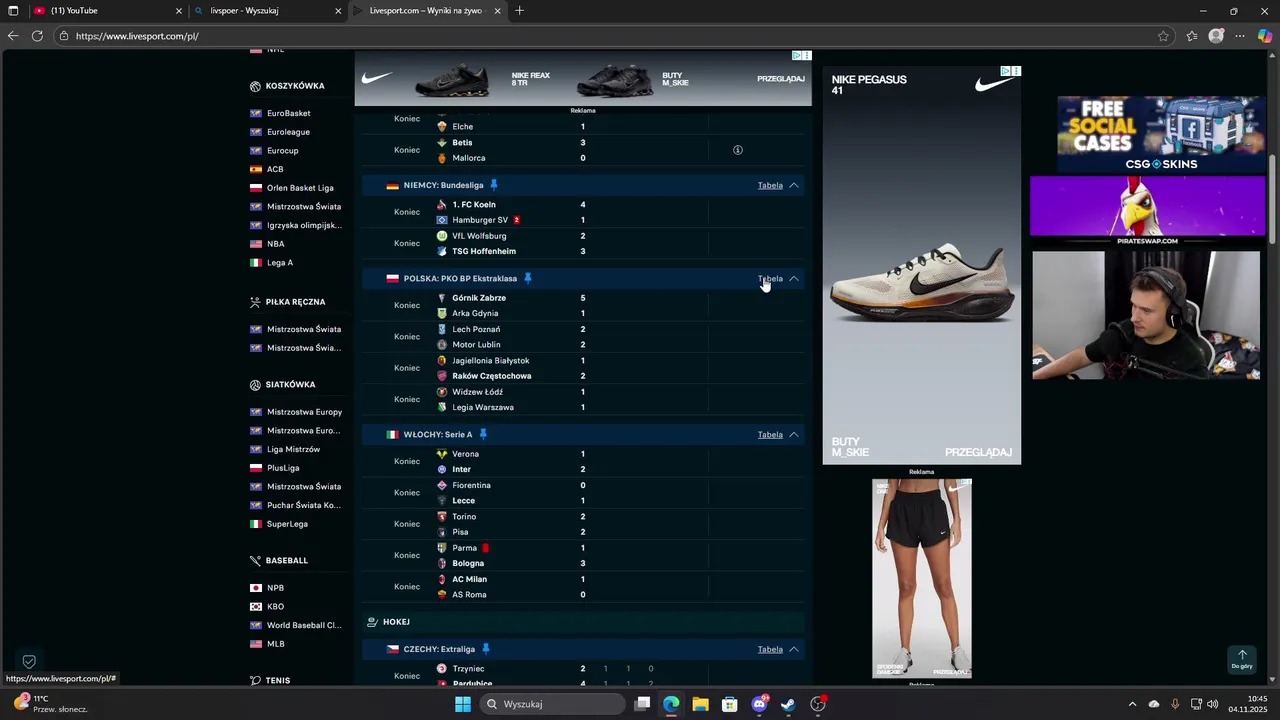
Task: Toggle the pin for CZECHY: Extraliga
Action: [486, 648]
